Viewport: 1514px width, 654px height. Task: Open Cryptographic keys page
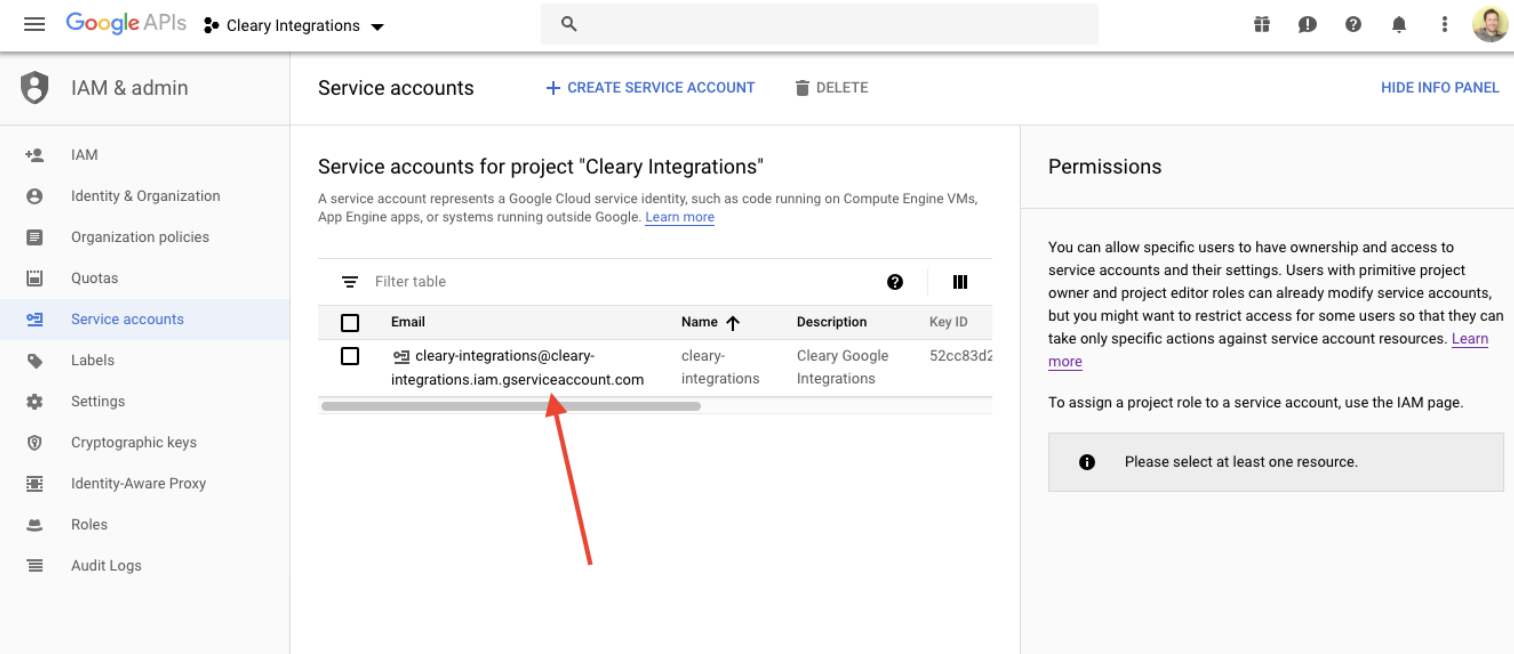(x=134, y=442)
